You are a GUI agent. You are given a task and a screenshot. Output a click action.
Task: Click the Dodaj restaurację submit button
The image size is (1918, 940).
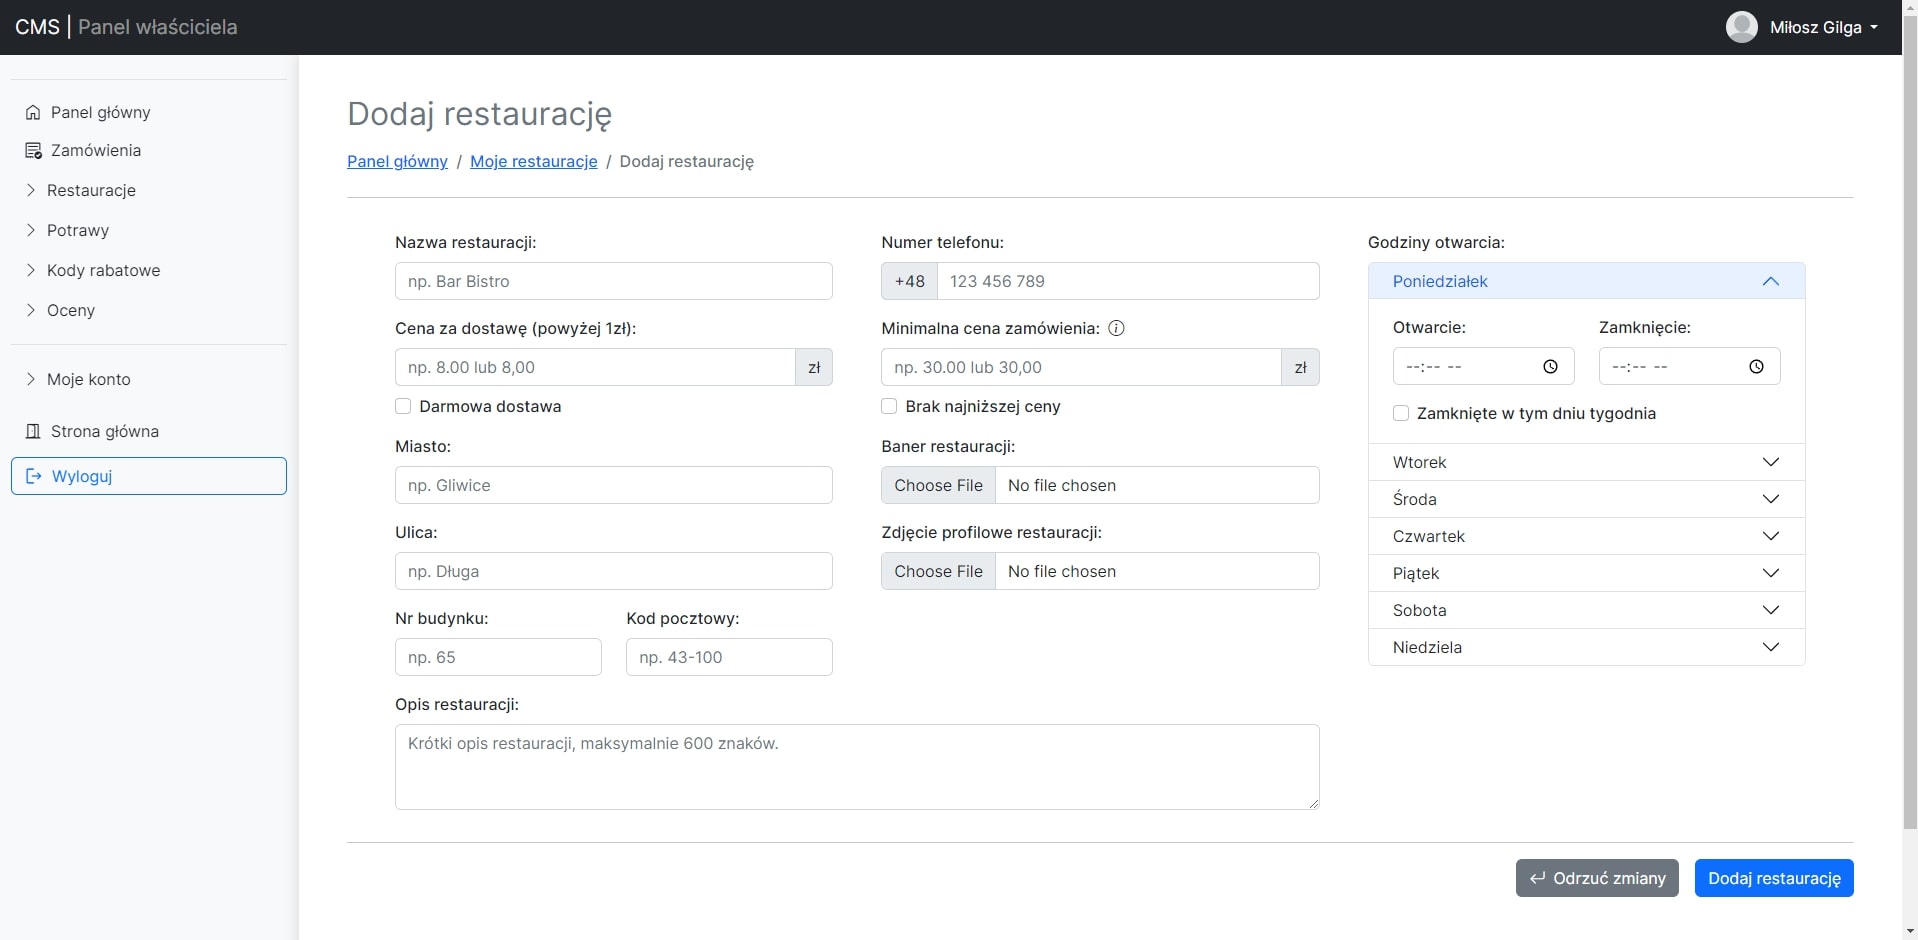[x=1774, y=878]
